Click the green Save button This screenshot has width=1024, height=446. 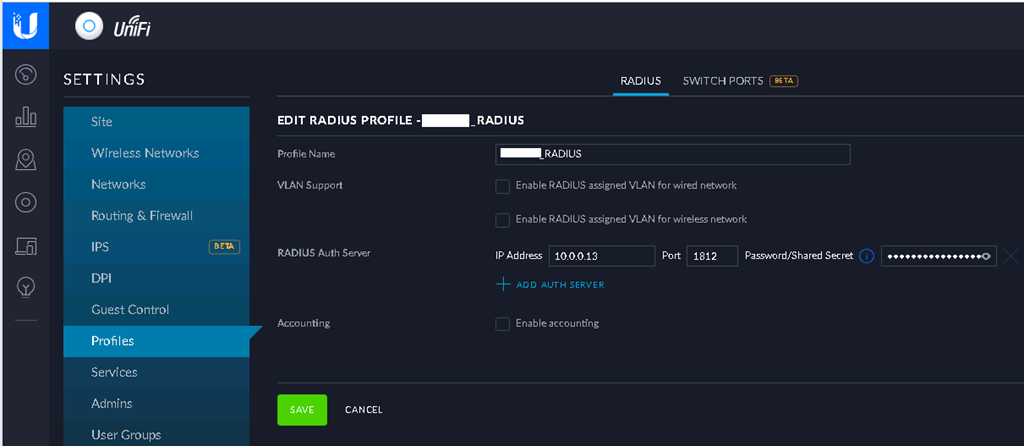point(302,410)
